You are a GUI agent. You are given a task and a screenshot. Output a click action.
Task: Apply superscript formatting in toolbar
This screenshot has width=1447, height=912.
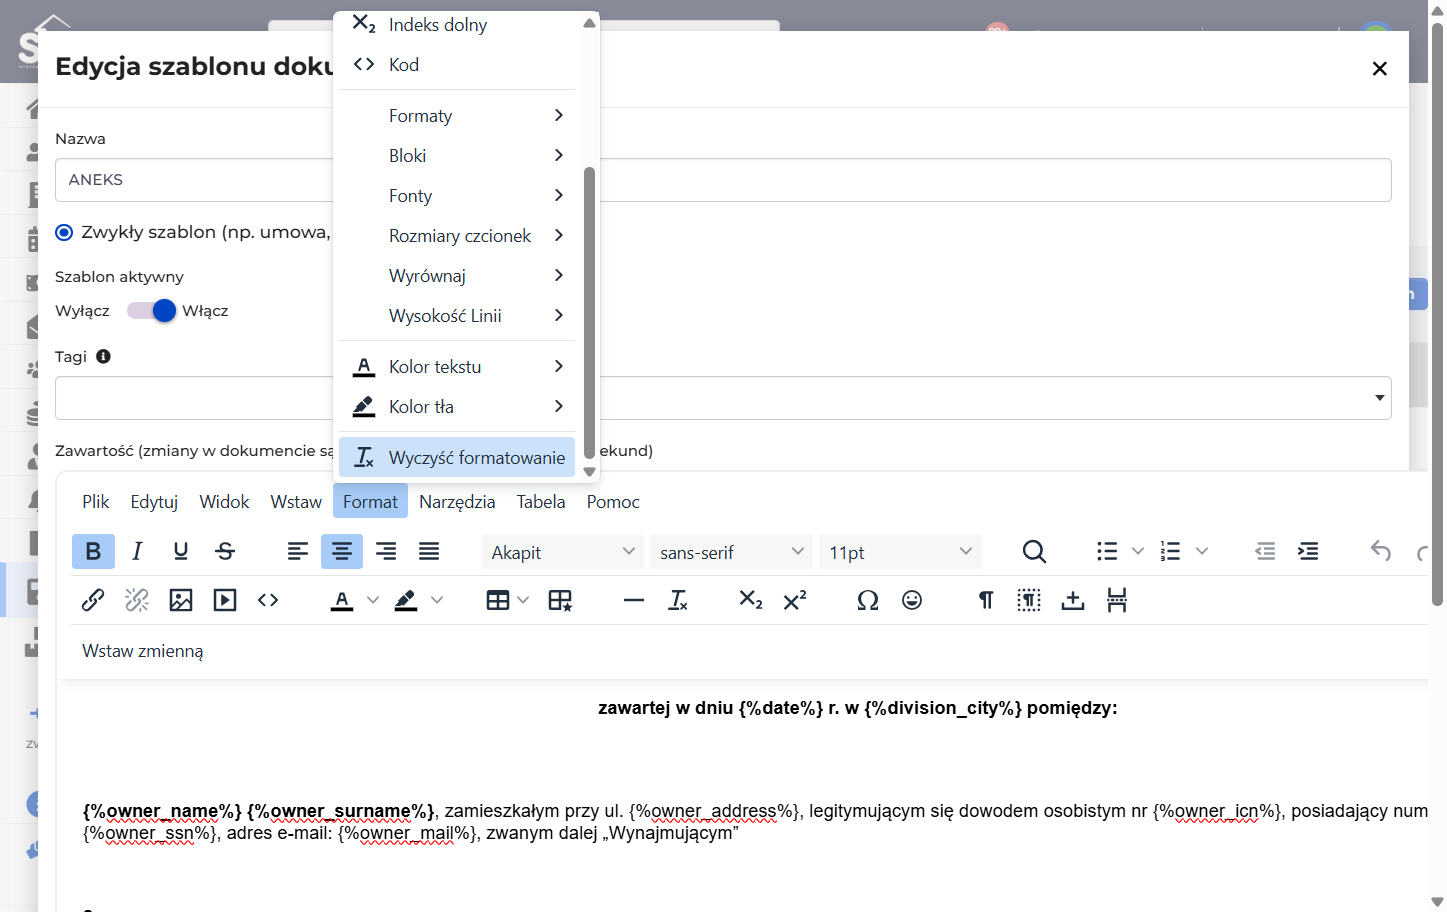coord(795,600)
